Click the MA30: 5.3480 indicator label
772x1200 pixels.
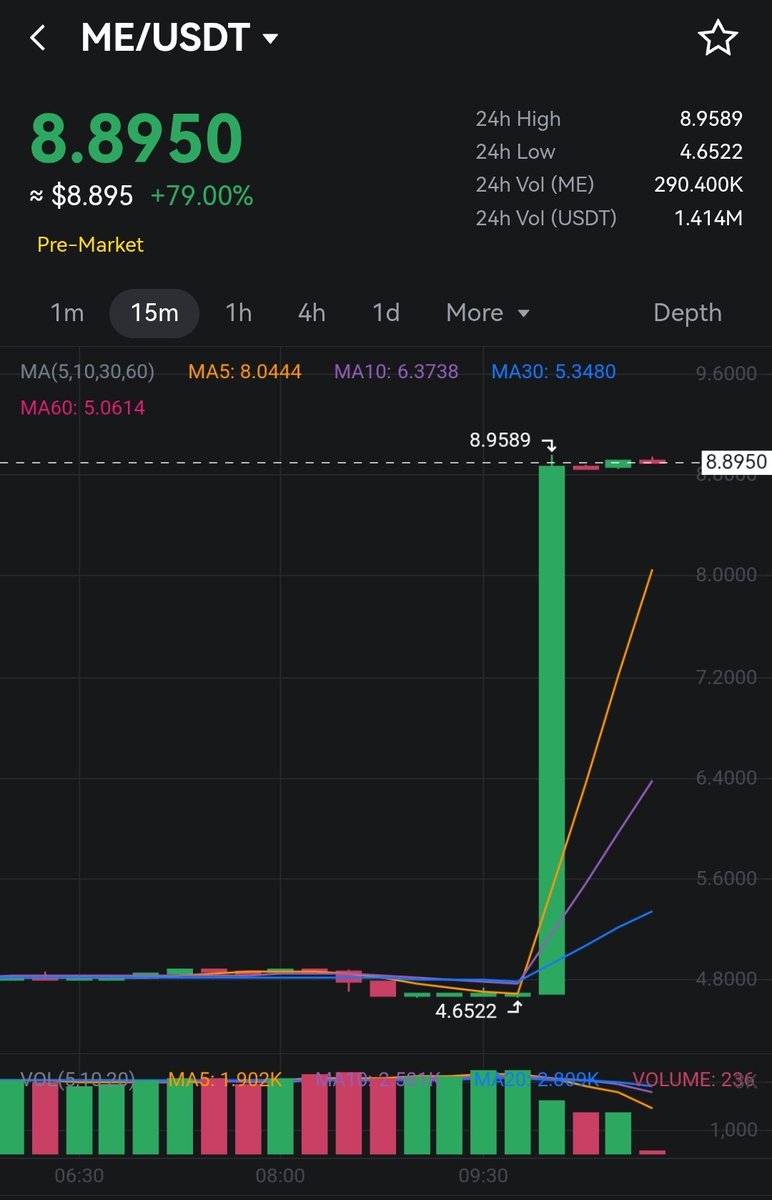(554, 372)
